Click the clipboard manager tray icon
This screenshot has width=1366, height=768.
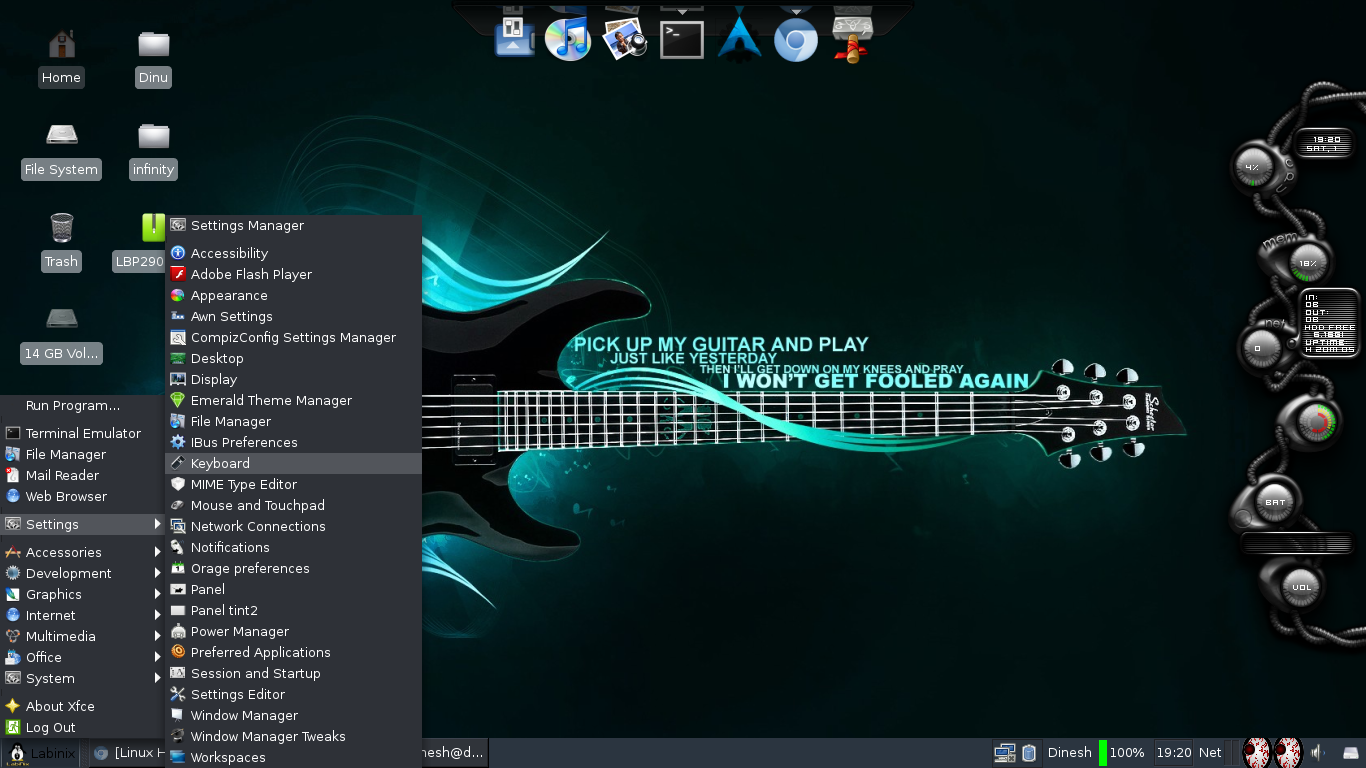click(x=1029, y=753)
